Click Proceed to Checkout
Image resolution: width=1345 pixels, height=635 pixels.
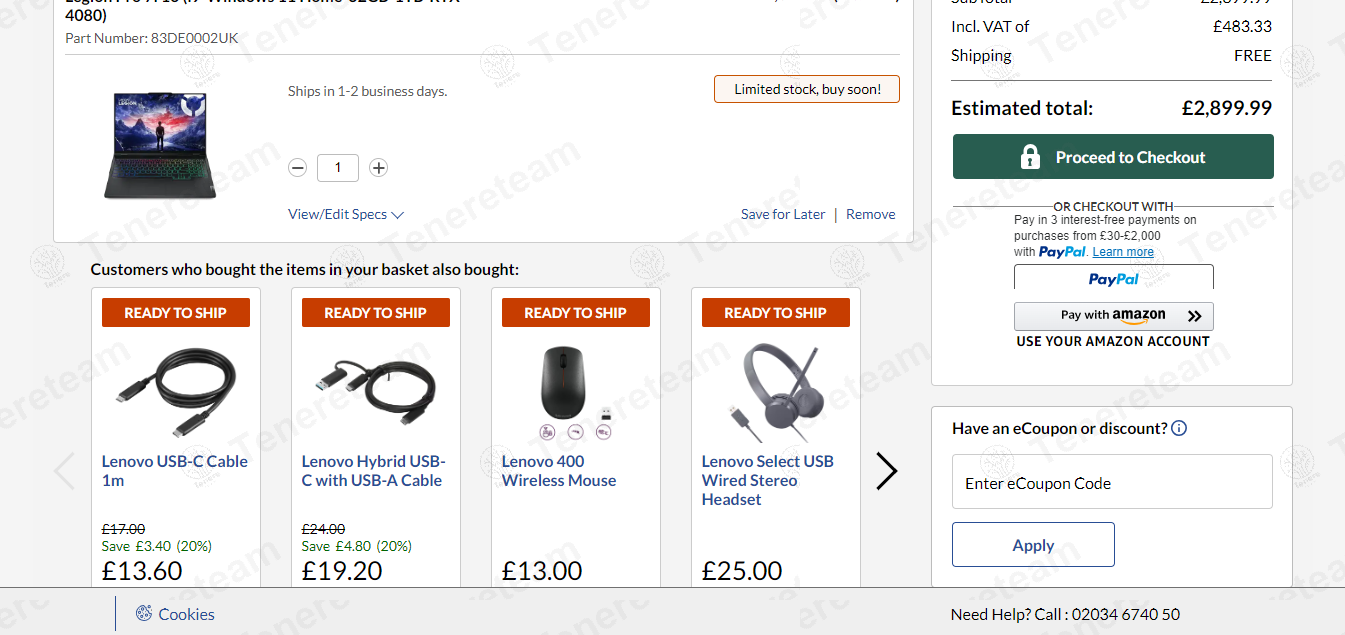1113,157
